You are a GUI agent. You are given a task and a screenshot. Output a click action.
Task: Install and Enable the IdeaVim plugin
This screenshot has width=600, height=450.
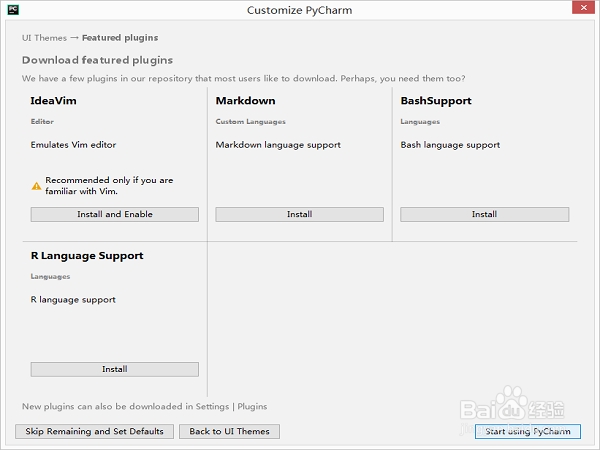click(115, 214)
